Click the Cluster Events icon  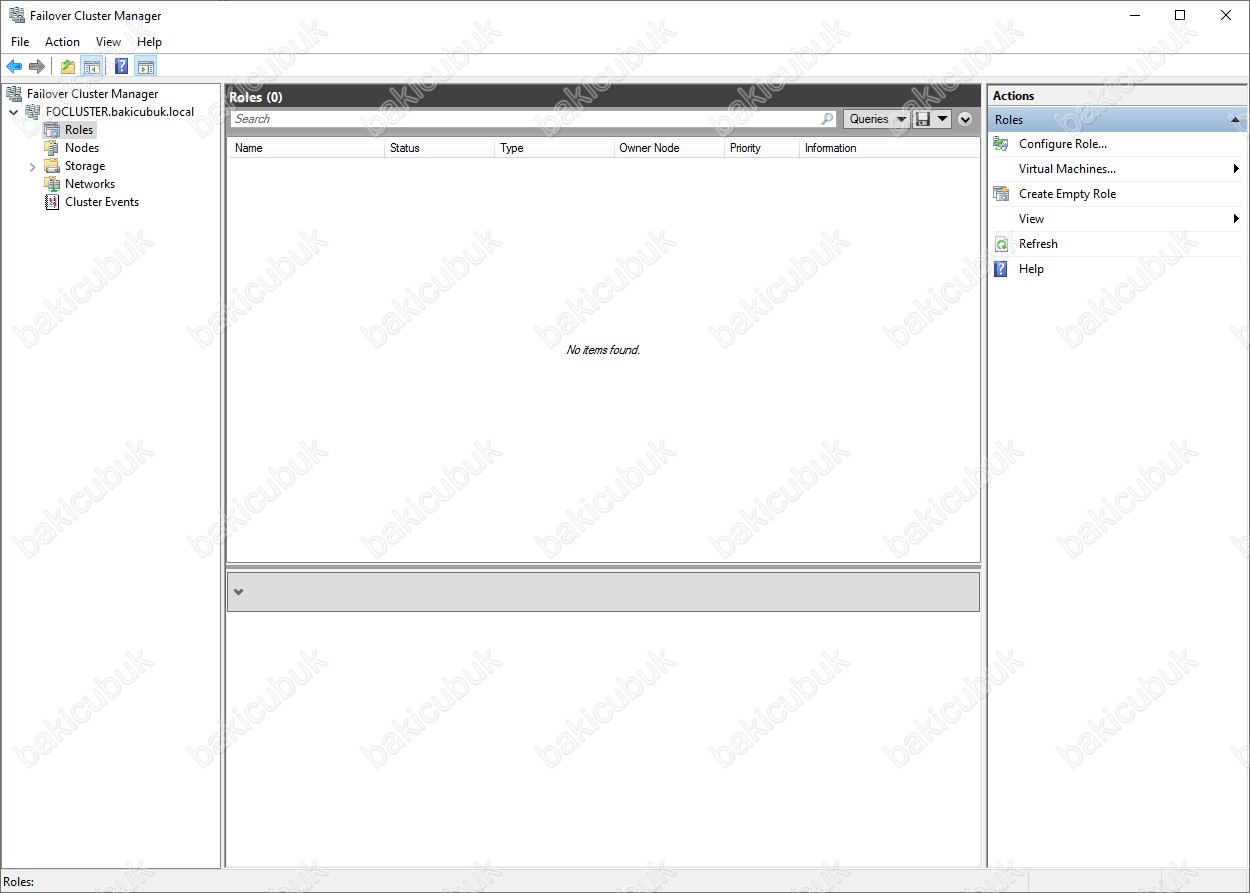point(52,202)
